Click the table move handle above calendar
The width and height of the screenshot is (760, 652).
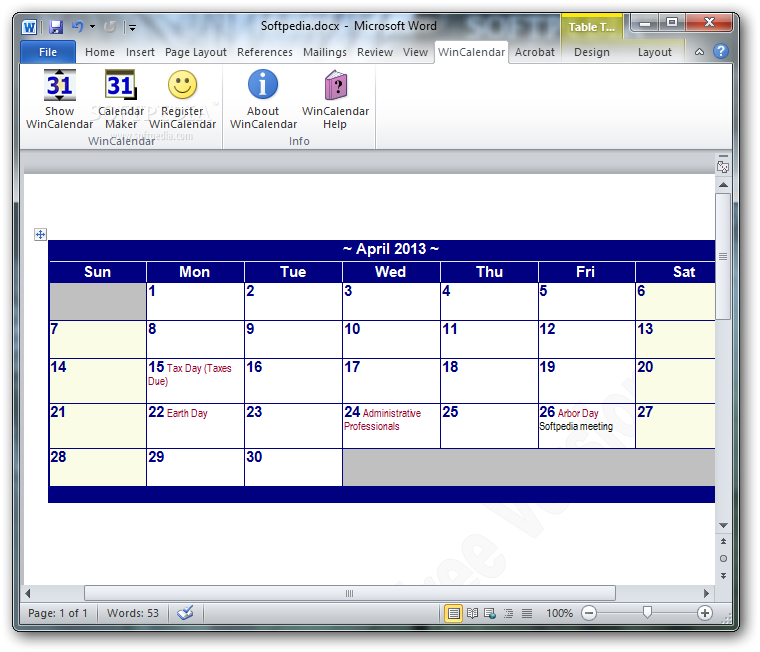(41, 234)
